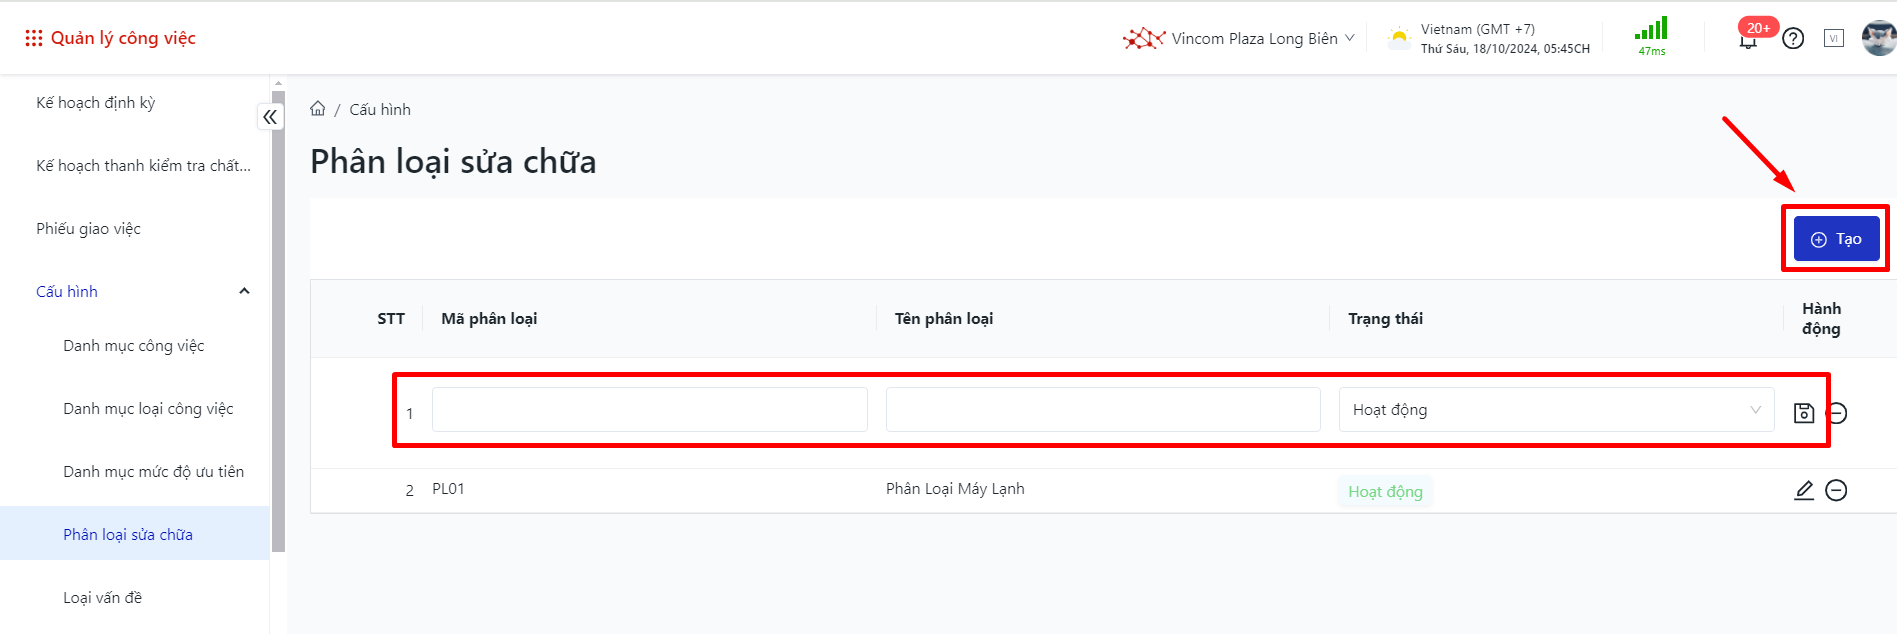
Task: Click the Mã phân loại input field
Action: click(x=649, y=410)
